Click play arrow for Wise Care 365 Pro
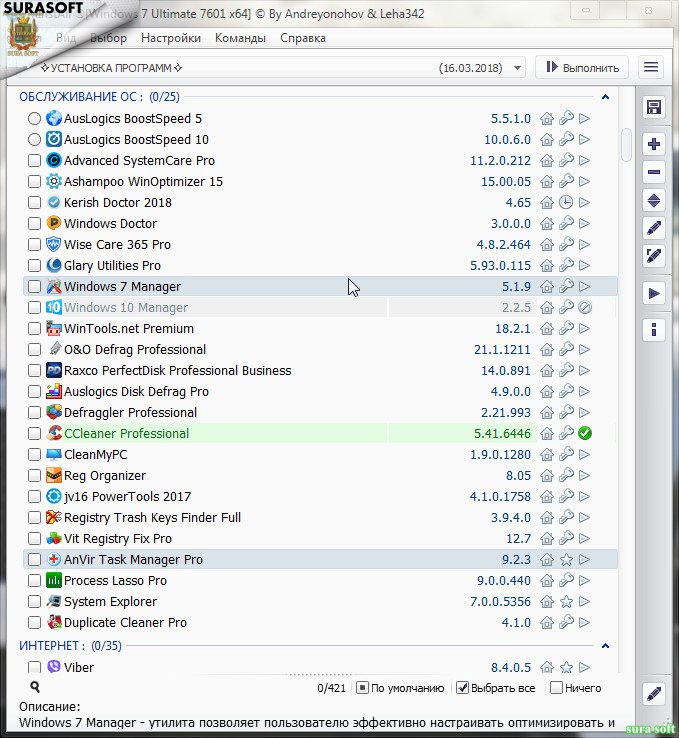The width and height of the screenshot is (679, 738). [x=584, y=244]
